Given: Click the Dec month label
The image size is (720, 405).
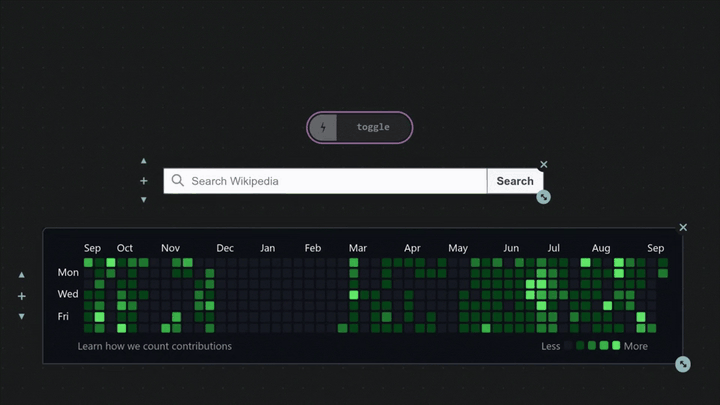Looking at the screenshot, I should pos(225,248).
